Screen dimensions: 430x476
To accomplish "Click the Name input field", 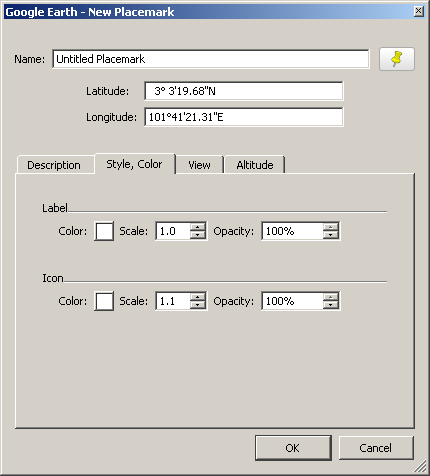I will point(211,59).
